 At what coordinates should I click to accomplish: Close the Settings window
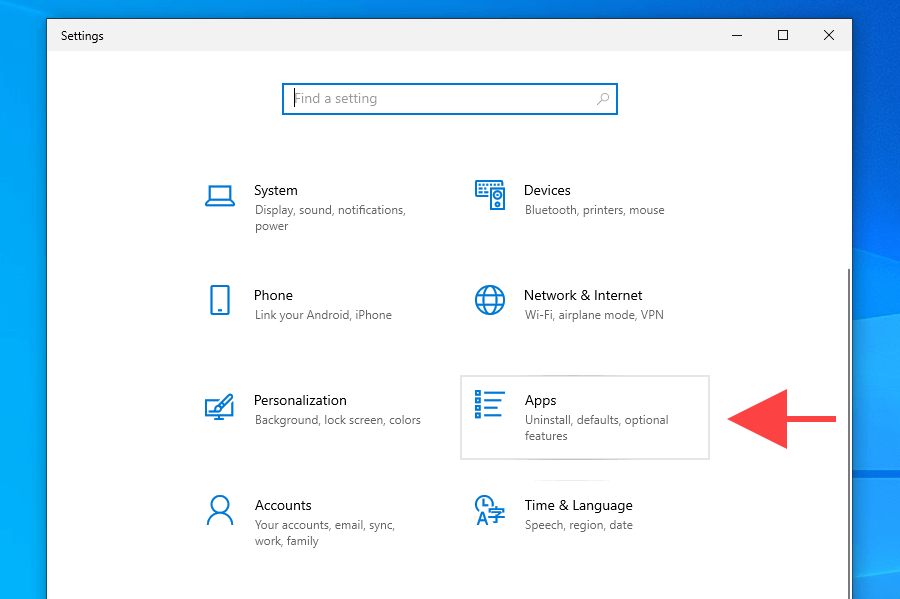point(829,35)
